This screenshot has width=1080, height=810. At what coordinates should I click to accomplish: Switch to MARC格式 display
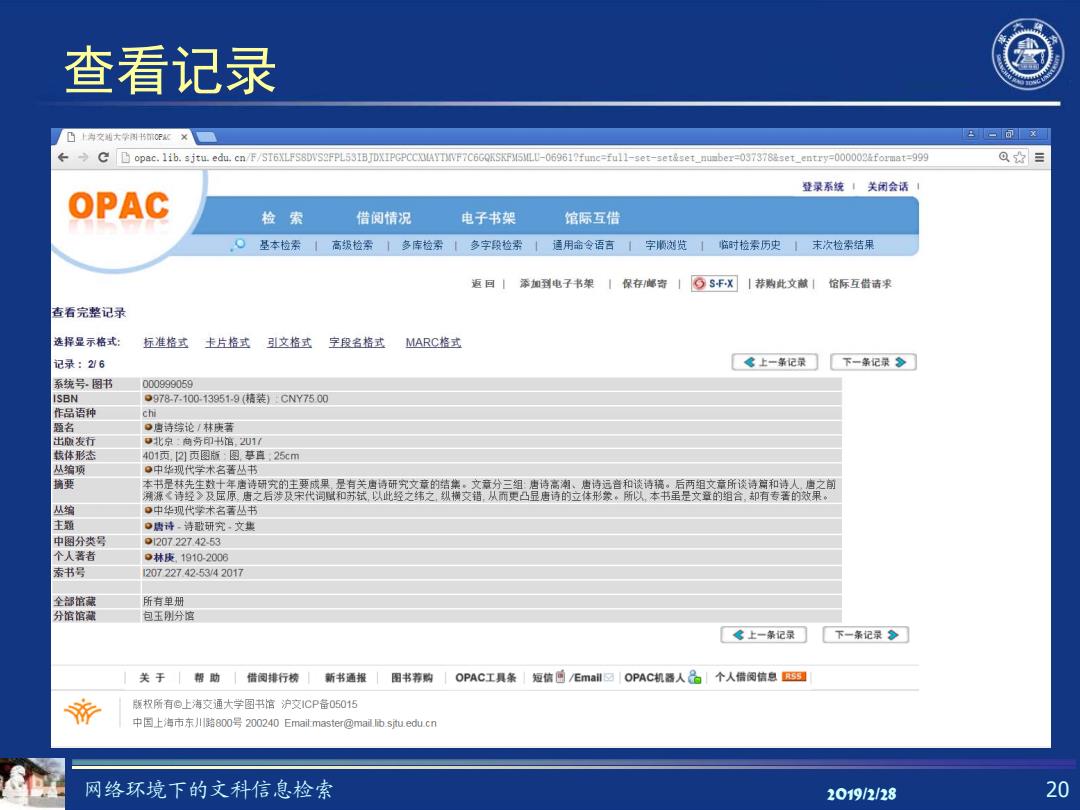click(x=433, y=342)
